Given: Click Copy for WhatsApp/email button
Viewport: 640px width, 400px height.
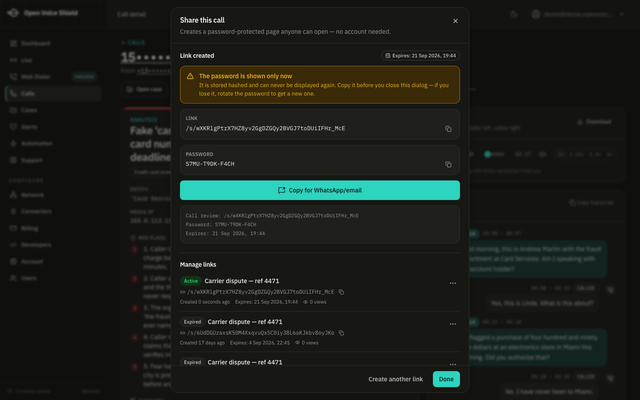Looking at the screenshot, I should [x=320, y=190].
